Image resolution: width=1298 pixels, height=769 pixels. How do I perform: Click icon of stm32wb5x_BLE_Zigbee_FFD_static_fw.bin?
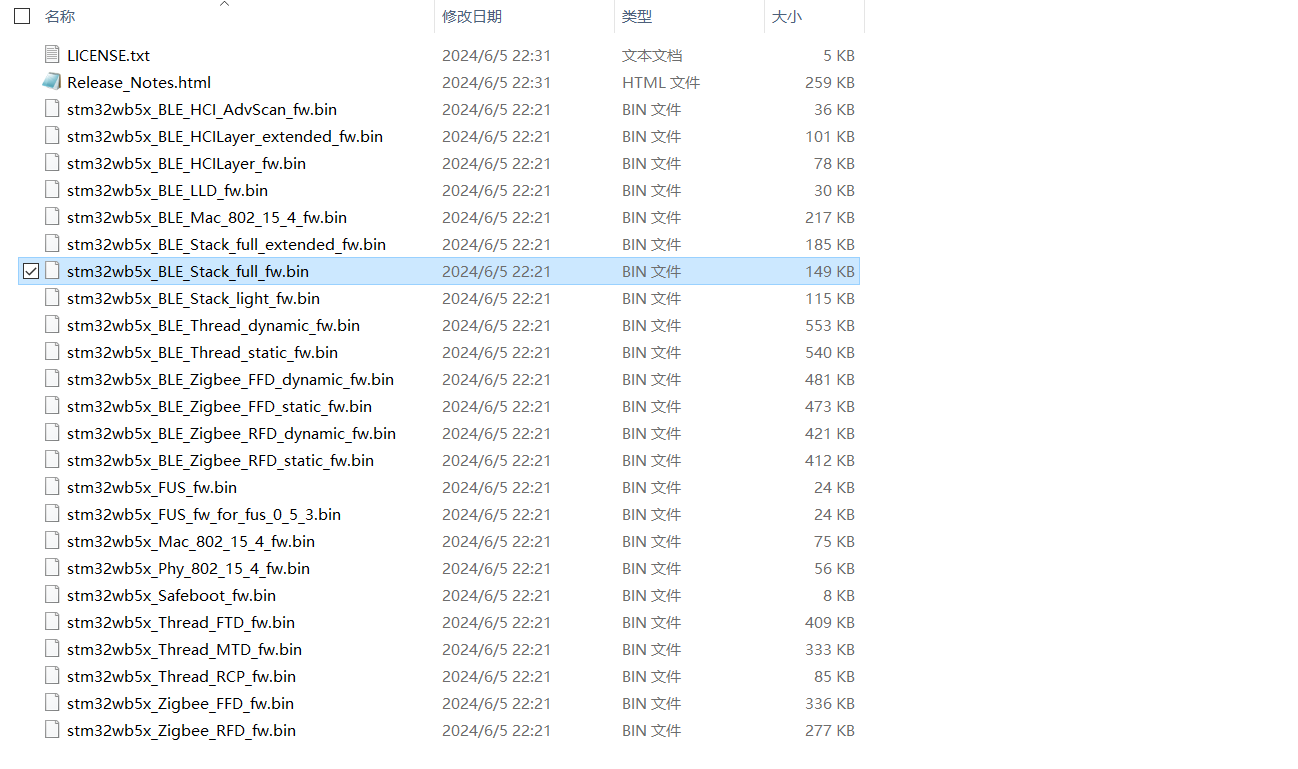coord(52,406)
